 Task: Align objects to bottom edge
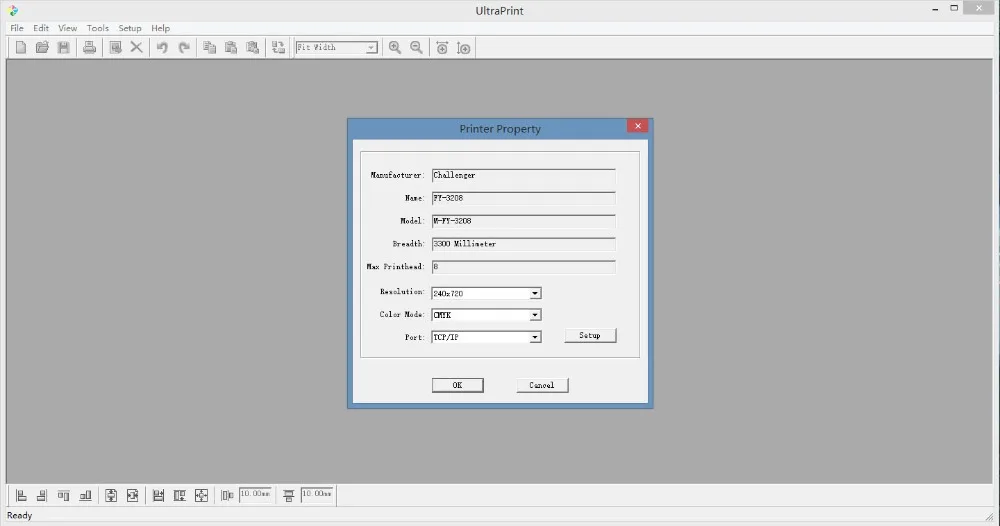click(85, 495)
